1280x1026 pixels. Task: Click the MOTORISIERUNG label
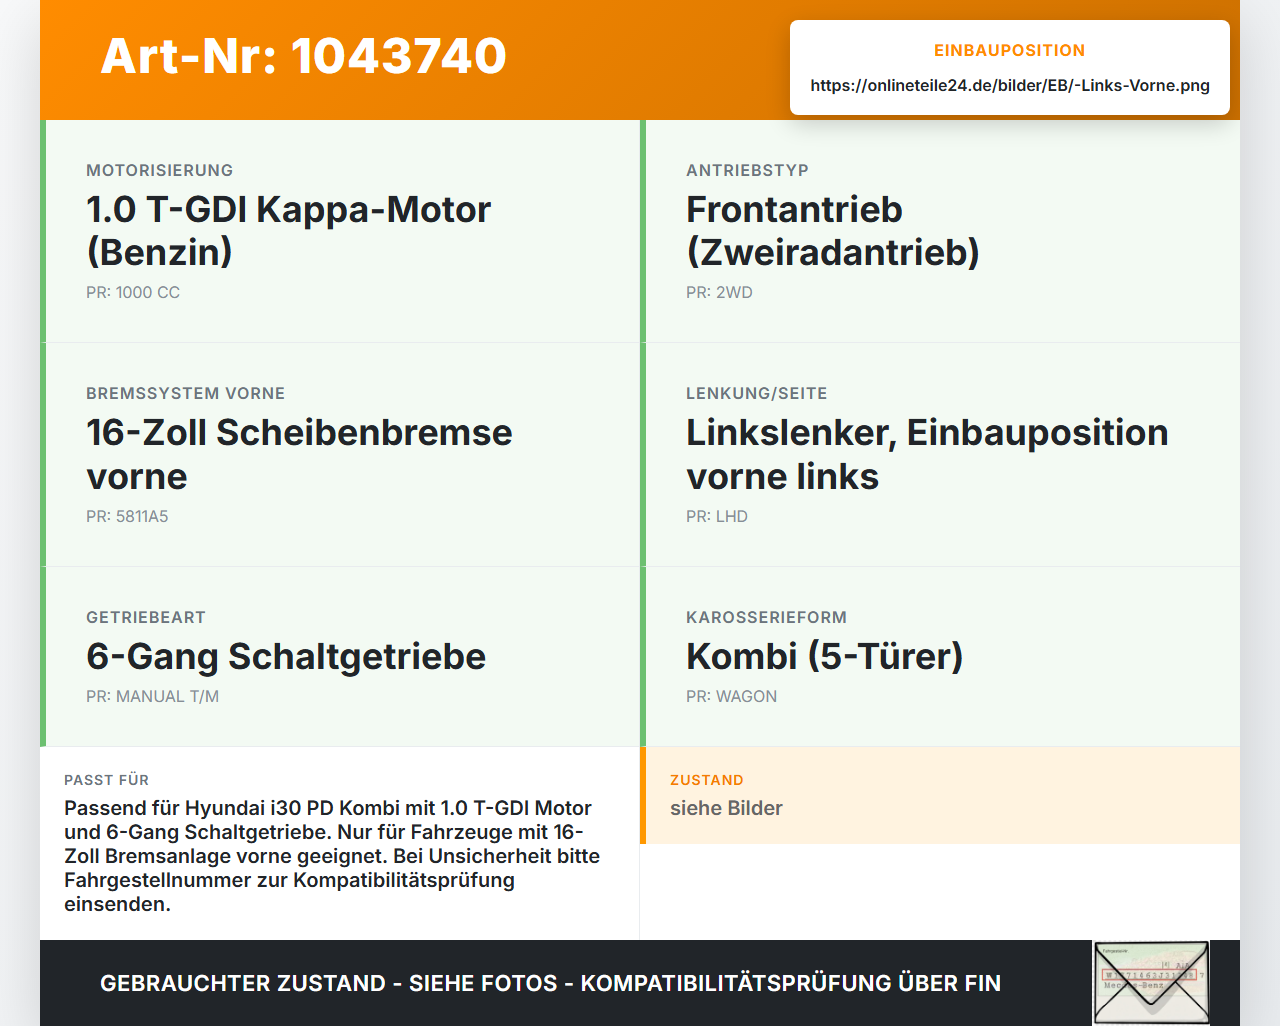click(160, 171)
